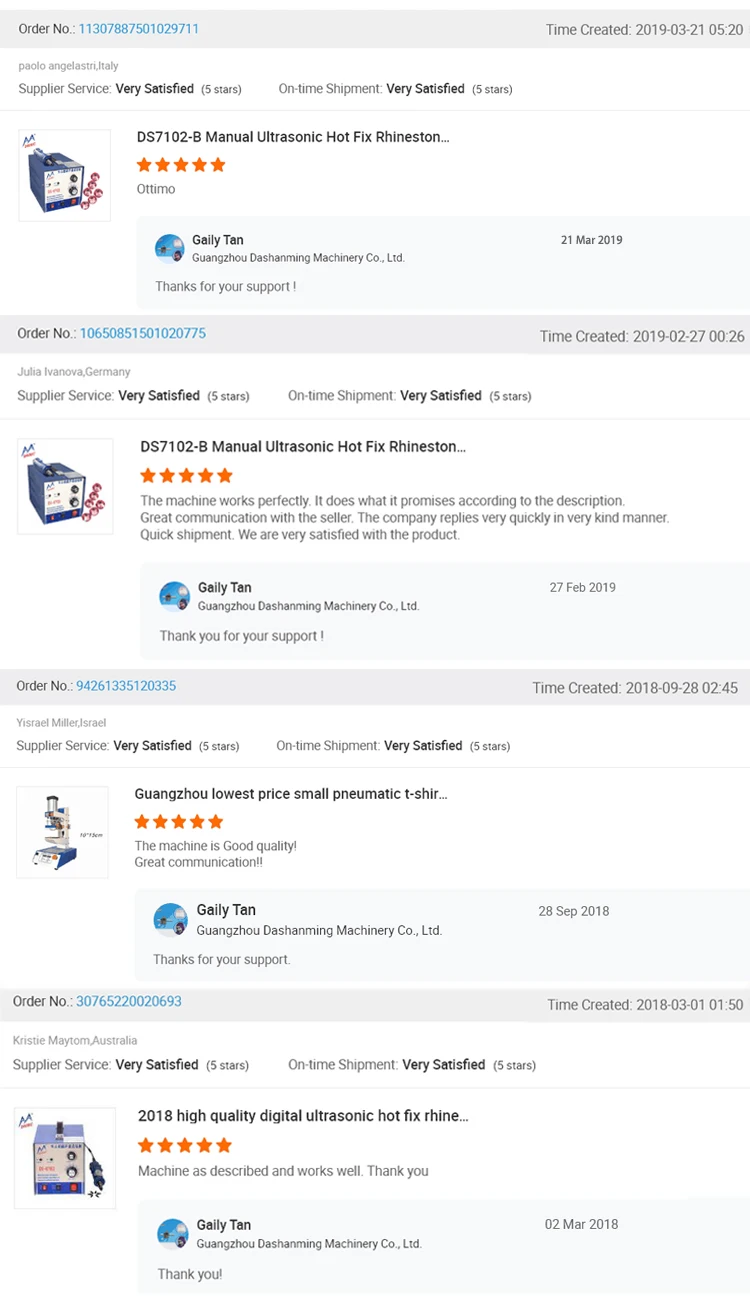Image resolution: width=750 pixels, height=1296 pixels.
Task: Click Gaily Tan's avatar on 28 Sep 2018 reply
Action: click(170, 919)
